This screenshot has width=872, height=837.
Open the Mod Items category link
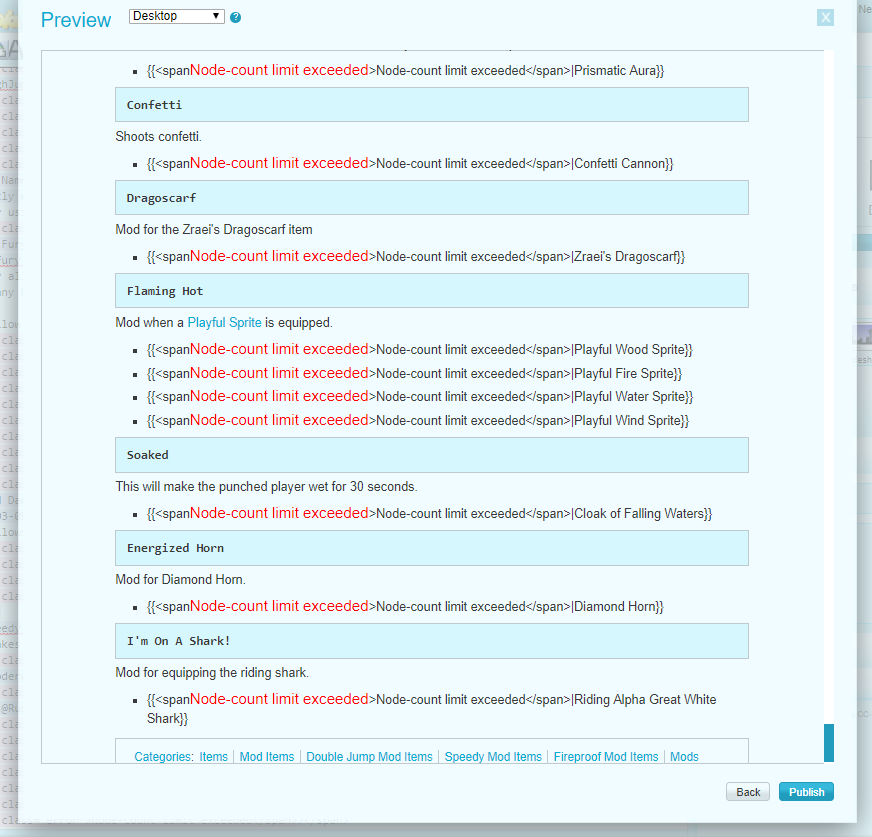tap(267, 757)
